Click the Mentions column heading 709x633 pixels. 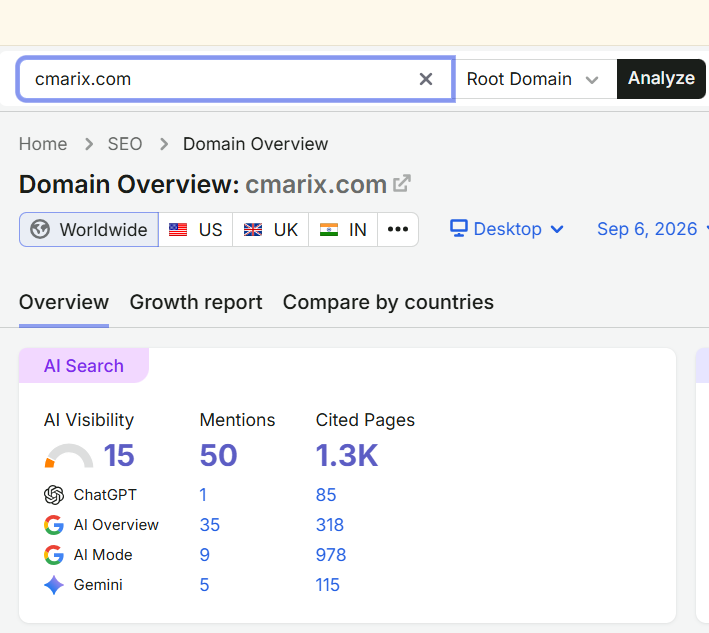pos(237,420)
